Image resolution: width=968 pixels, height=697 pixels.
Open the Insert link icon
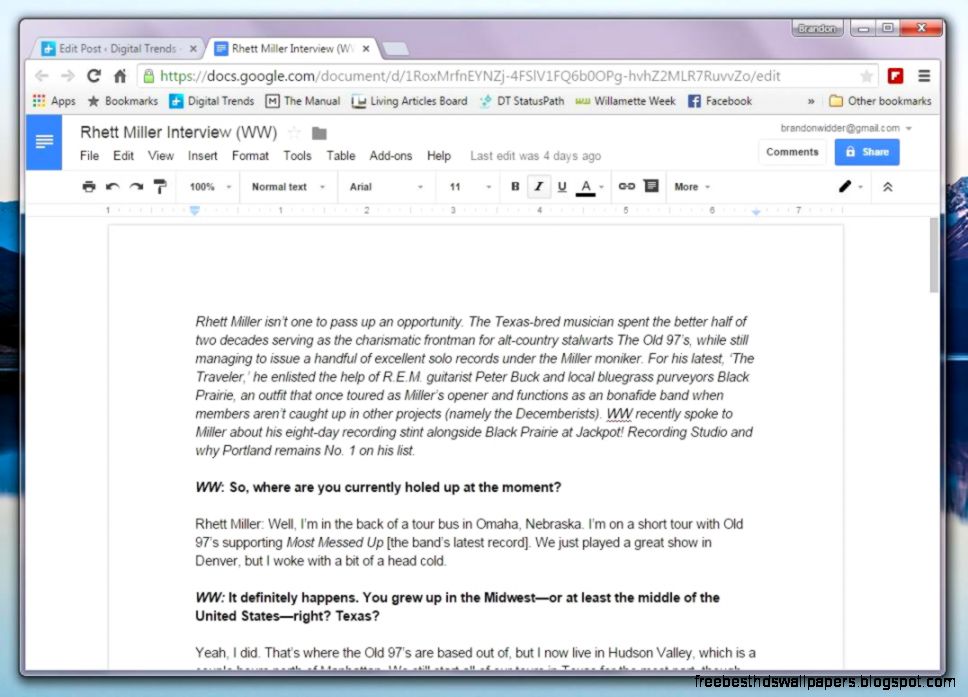(628, 187)
